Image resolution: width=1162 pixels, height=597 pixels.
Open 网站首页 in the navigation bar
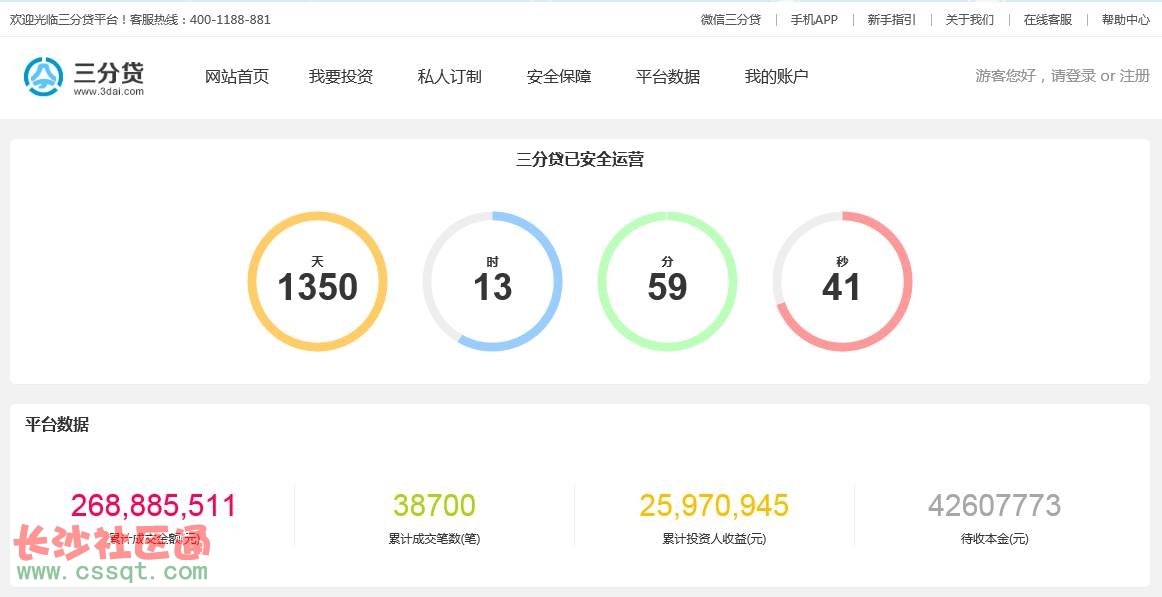point(236,76)
